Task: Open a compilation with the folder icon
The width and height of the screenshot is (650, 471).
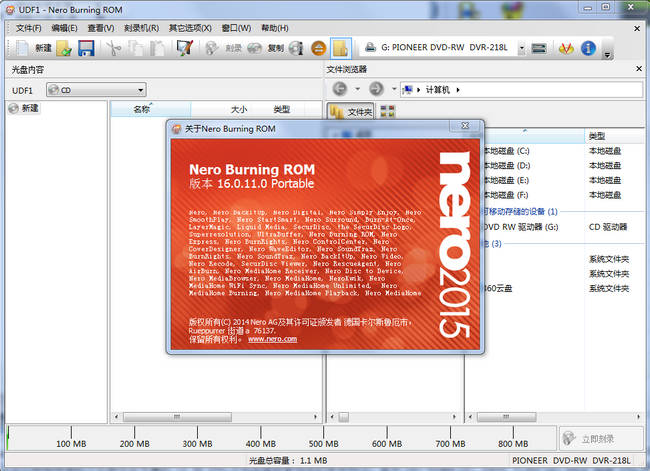Action: (64, 48)
